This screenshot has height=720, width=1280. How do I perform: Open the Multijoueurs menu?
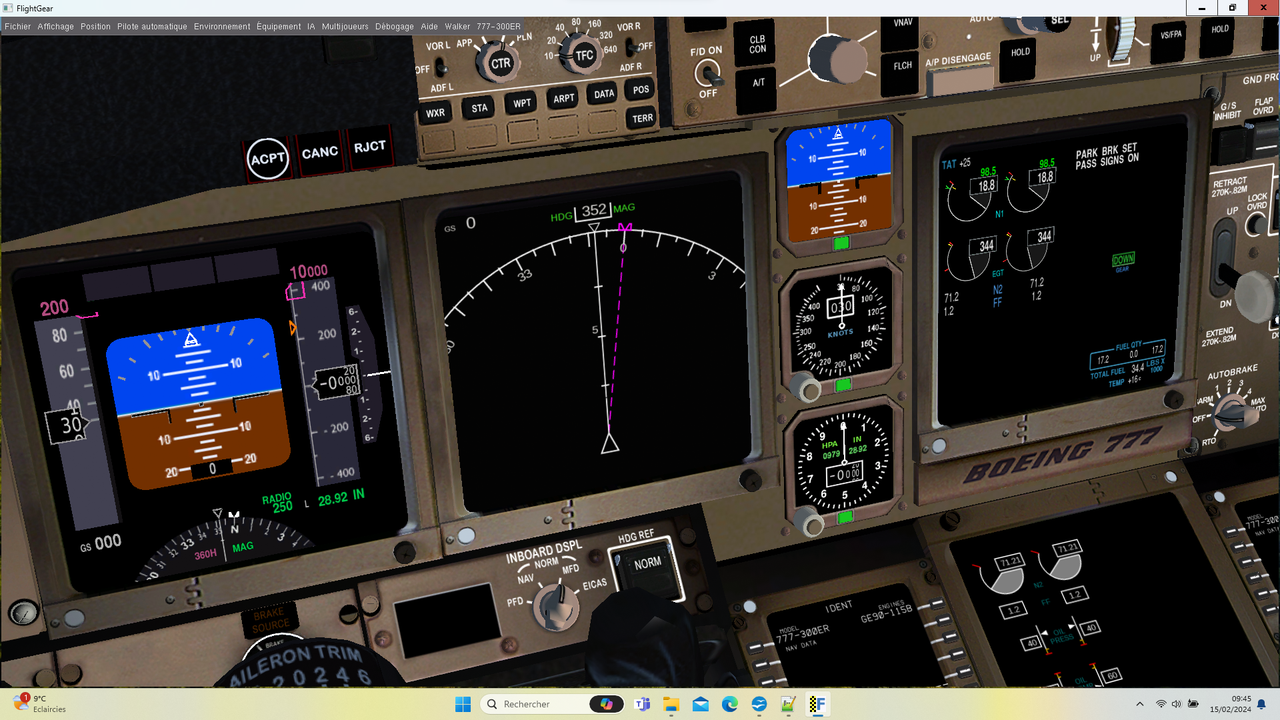(345, 27)
